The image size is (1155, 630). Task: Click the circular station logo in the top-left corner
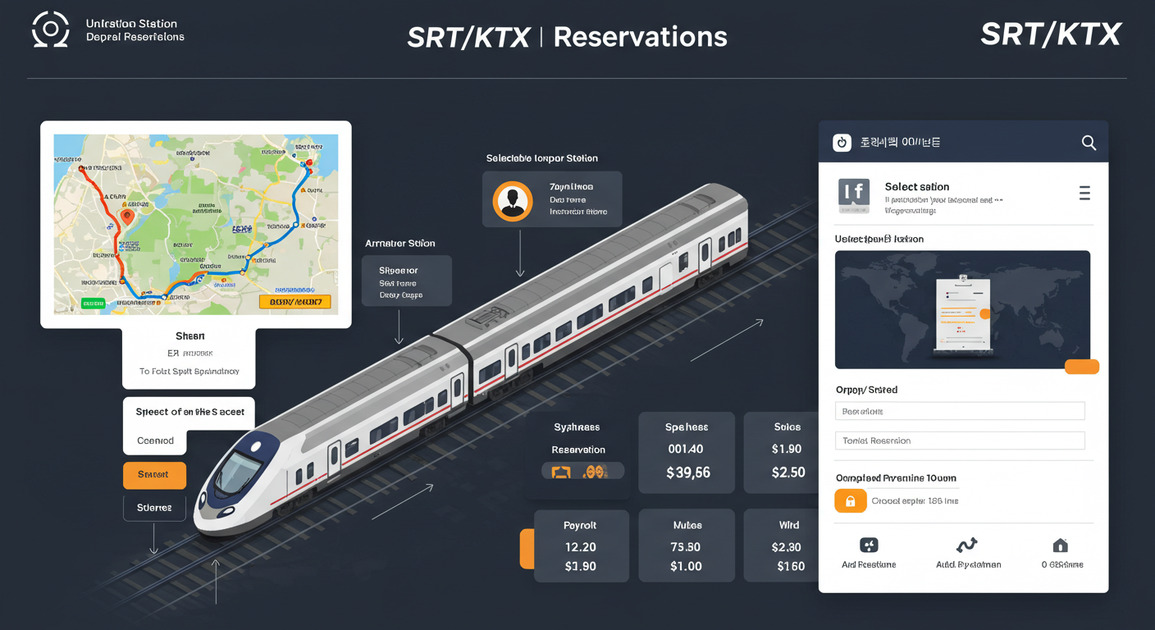pos(50,28)
